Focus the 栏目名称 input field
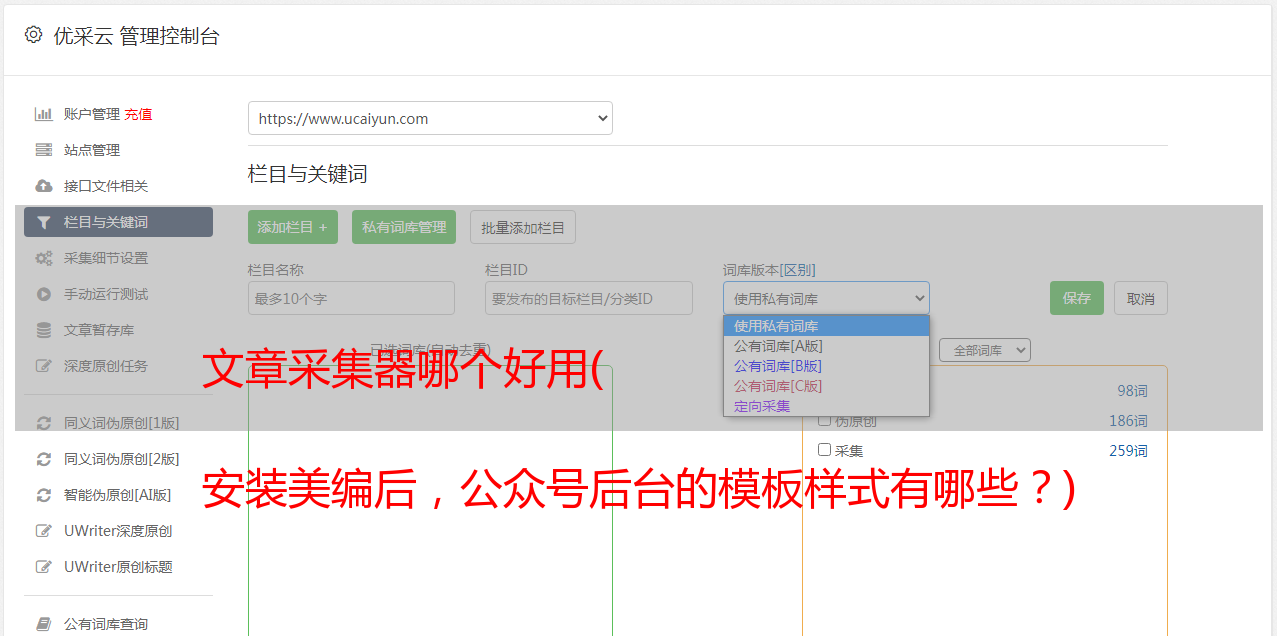Screen dimensions: 1277x636 point(351,298)
